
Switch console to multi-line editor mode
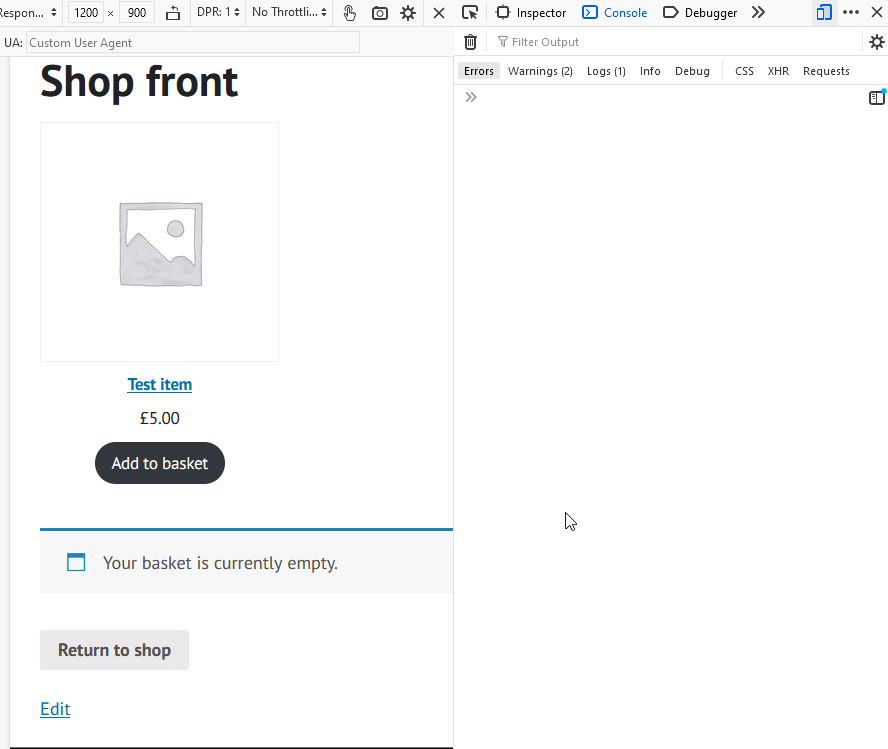point(877,97)
